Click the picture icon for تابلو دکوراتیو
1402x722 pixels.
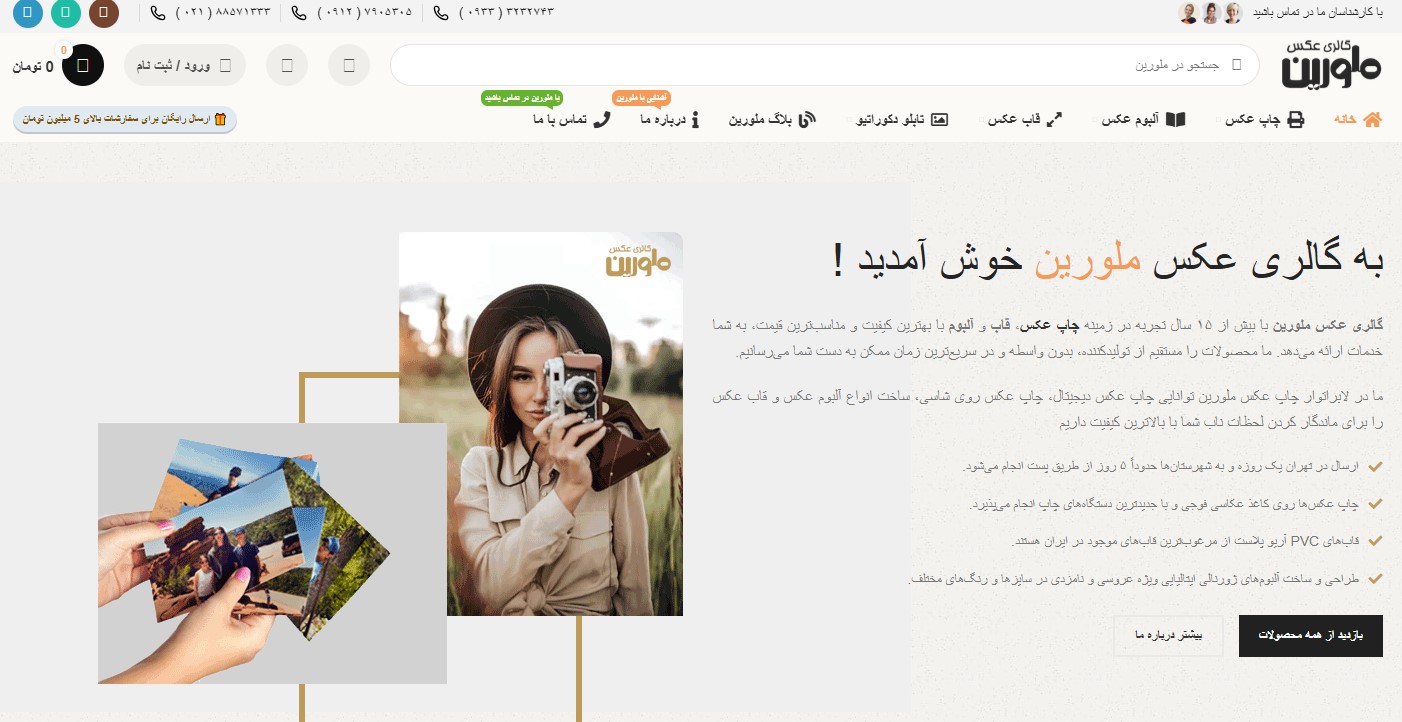(x=939, y=119)
